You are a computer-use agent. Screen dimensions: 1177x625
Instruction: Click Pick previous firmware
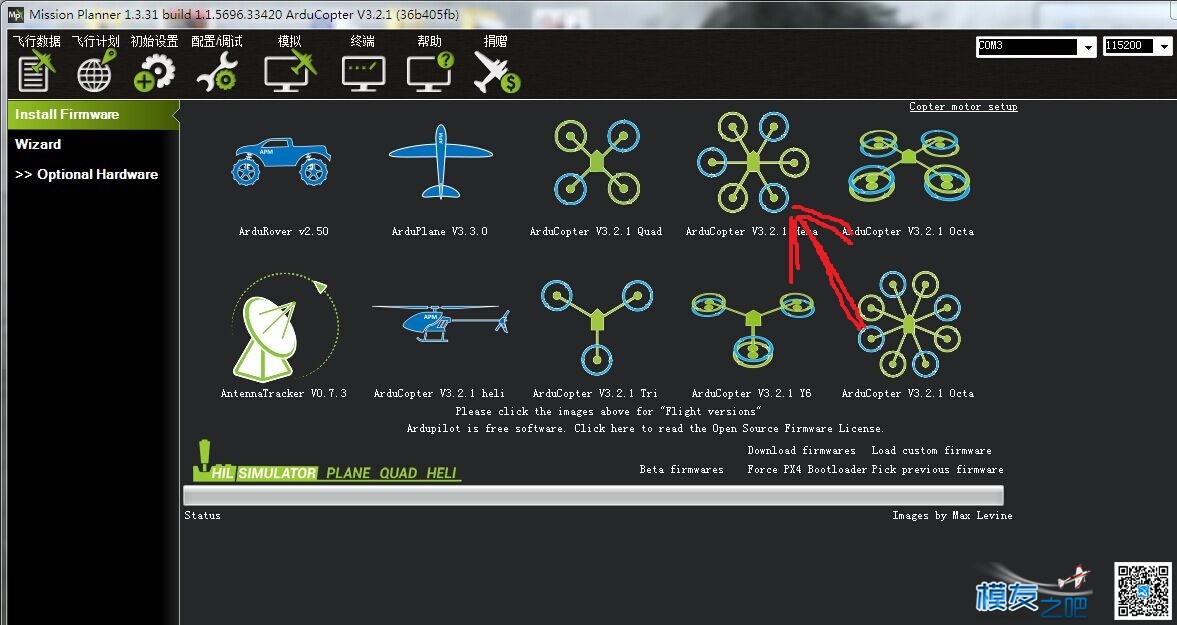(x=938, y=469)
